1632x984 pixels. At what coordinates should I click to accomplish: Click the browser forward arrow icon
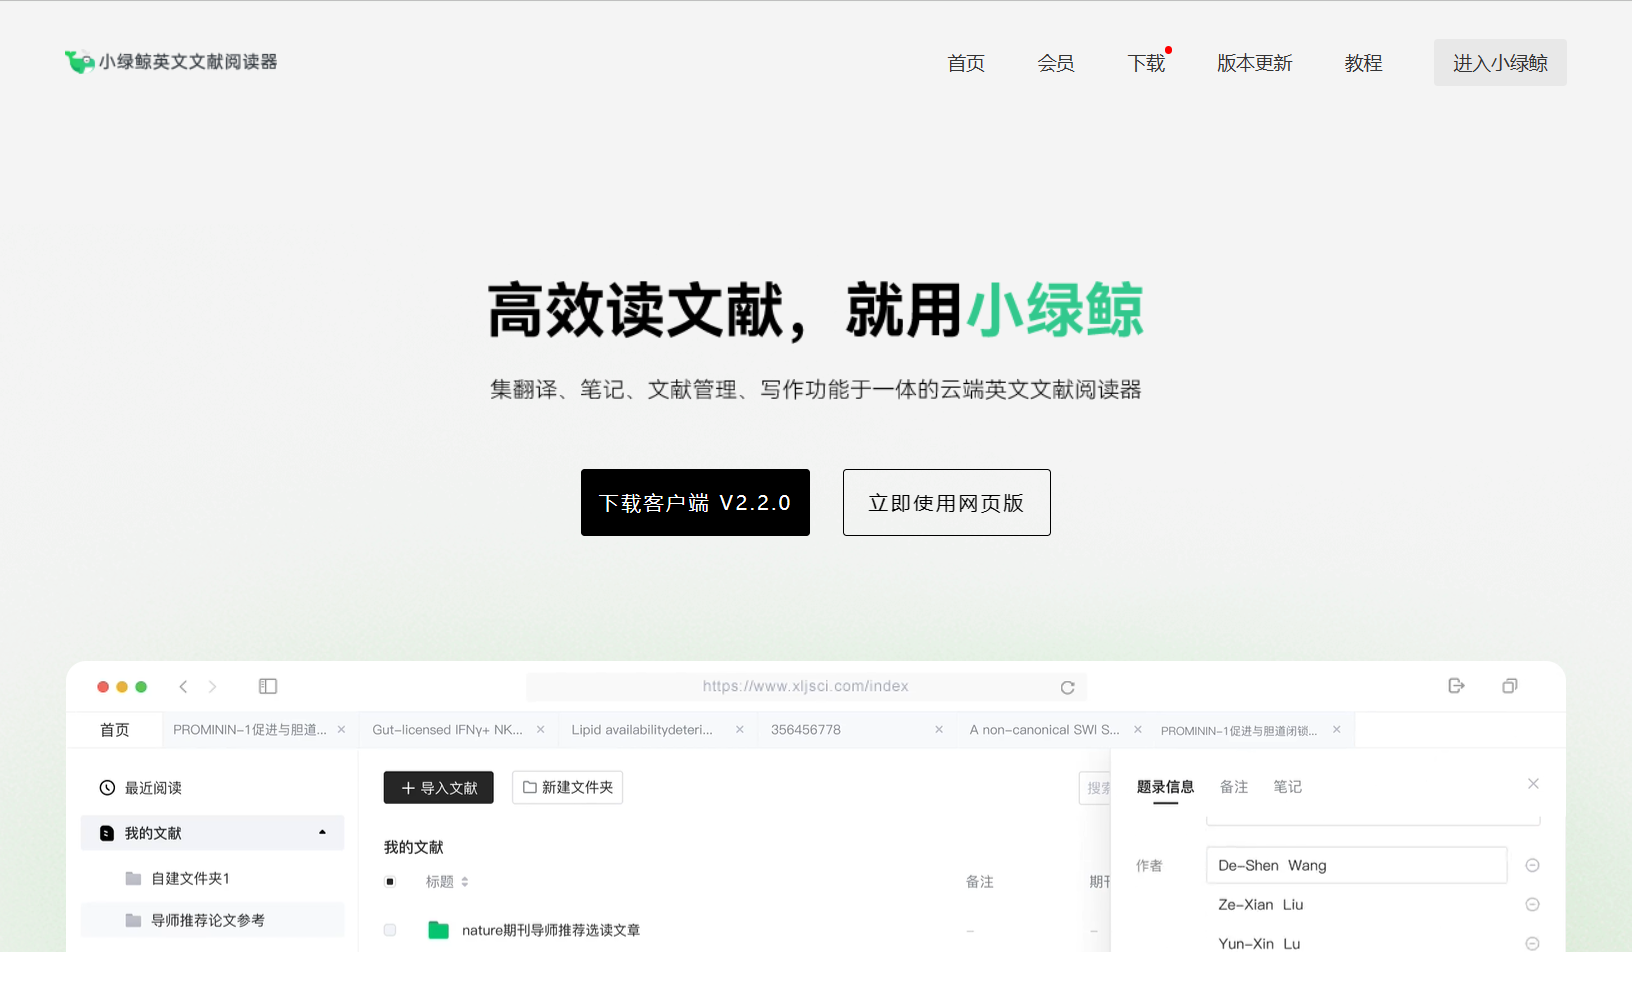tap(212, 686)
